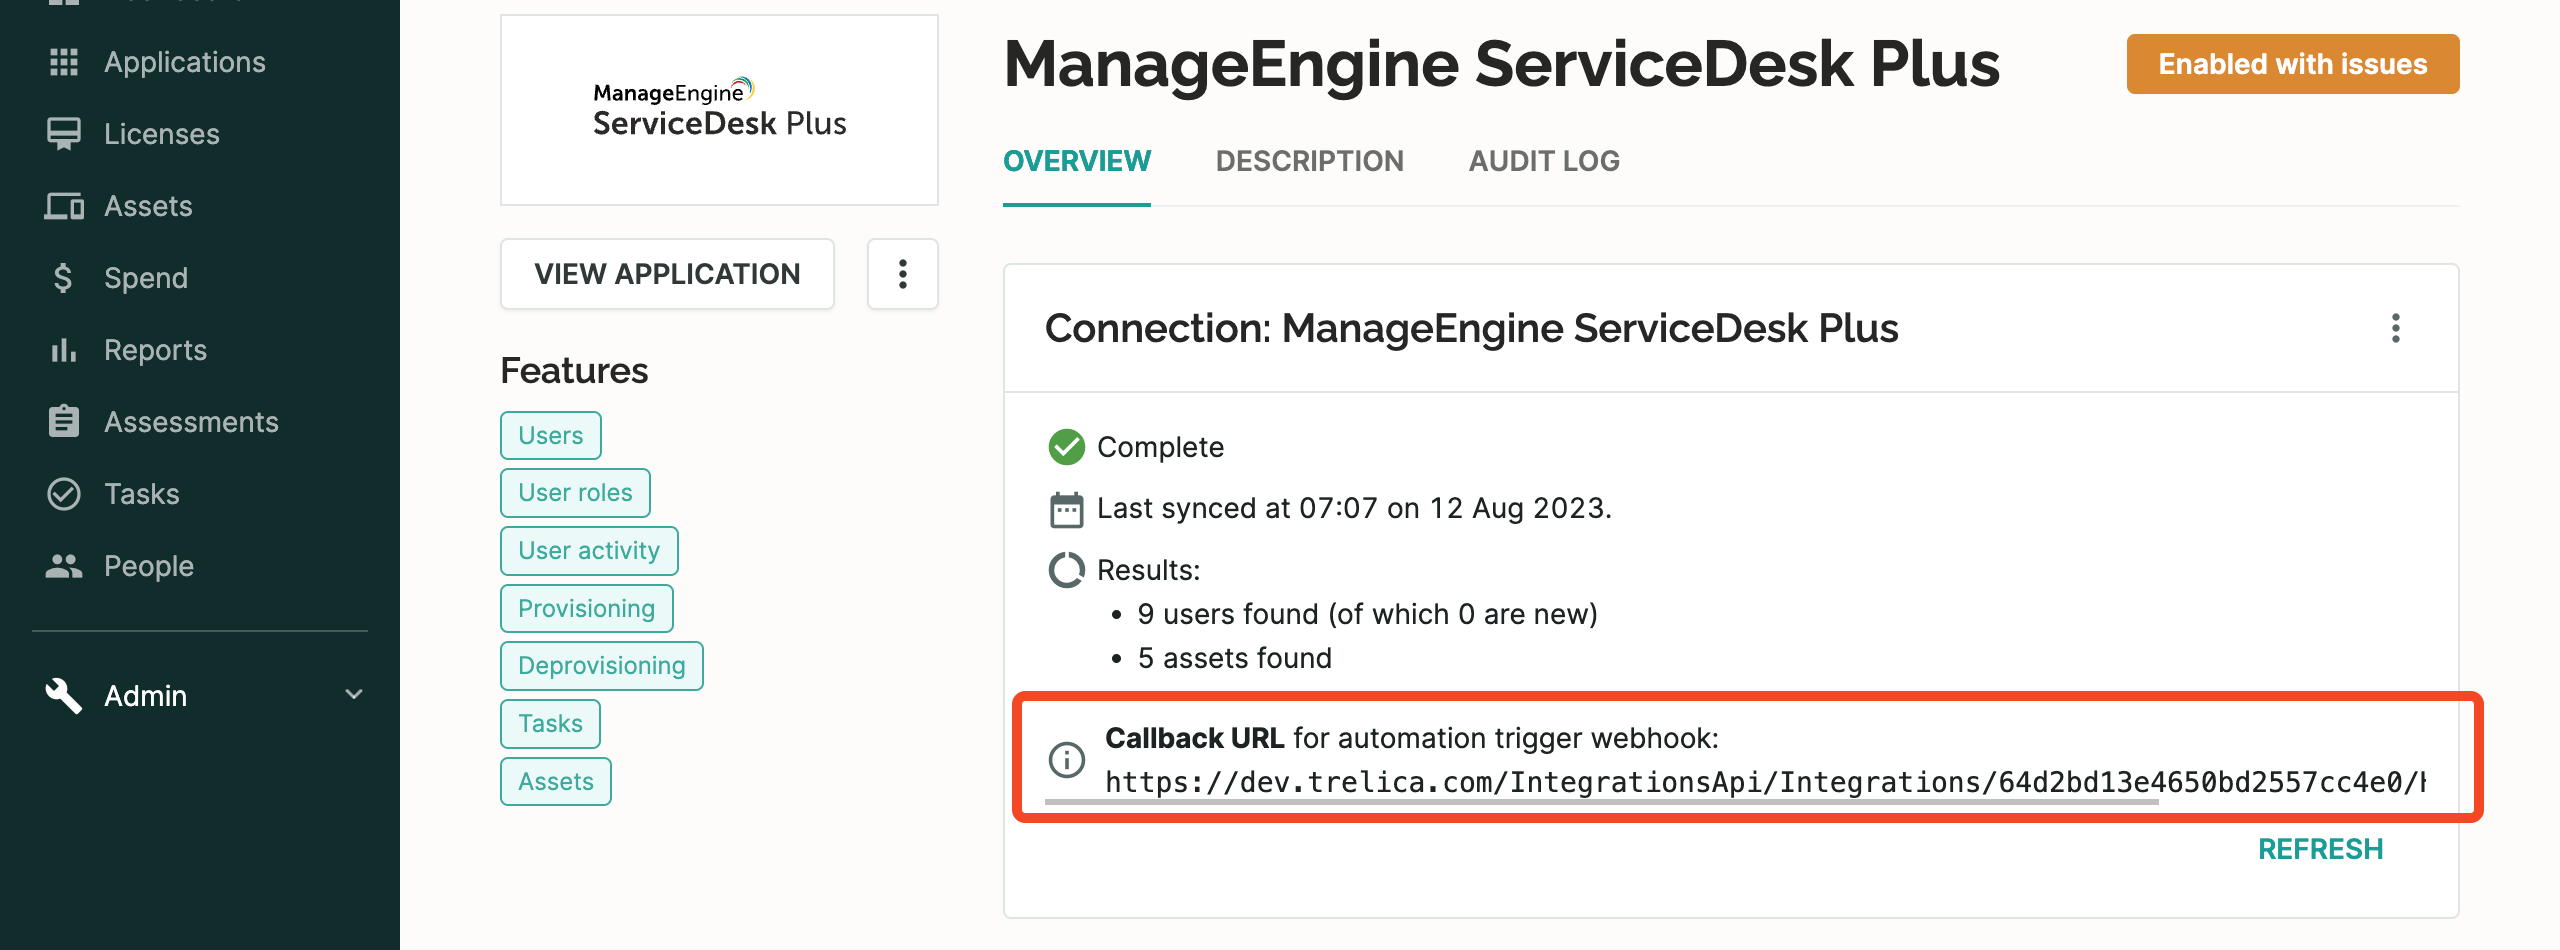Click the Reports bar chart icon
Viewport: 2560px width, 950px height.
coord(64,350)
